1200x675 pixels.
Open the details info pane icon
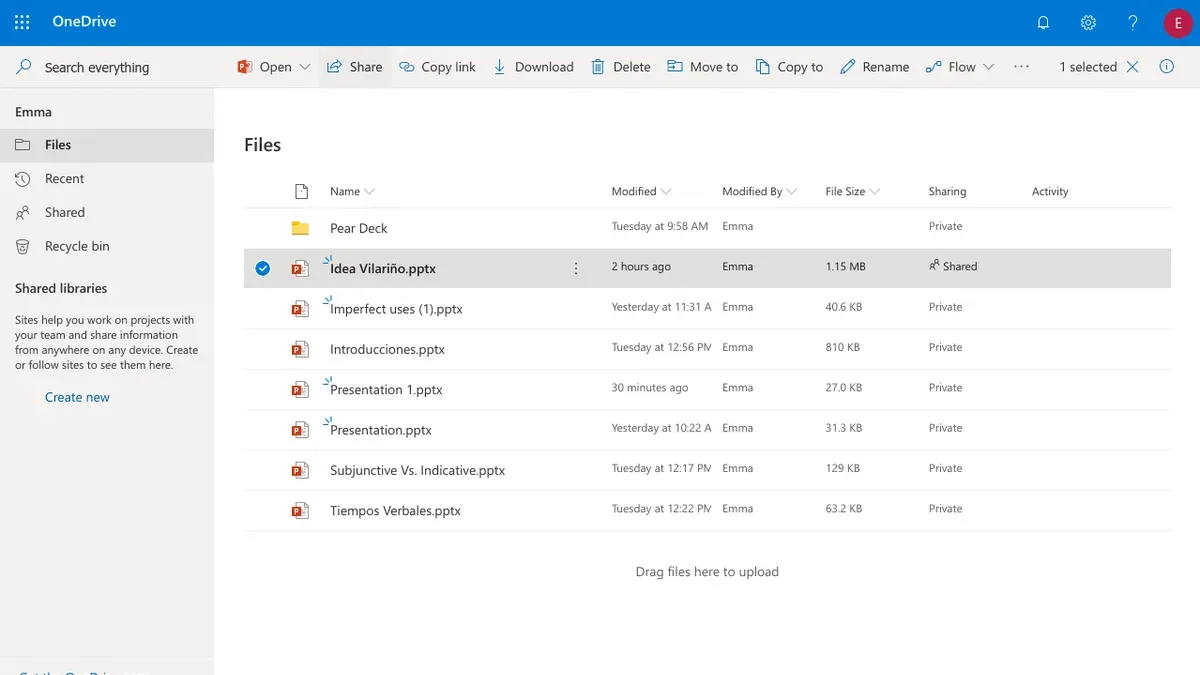click(1166, 67)
